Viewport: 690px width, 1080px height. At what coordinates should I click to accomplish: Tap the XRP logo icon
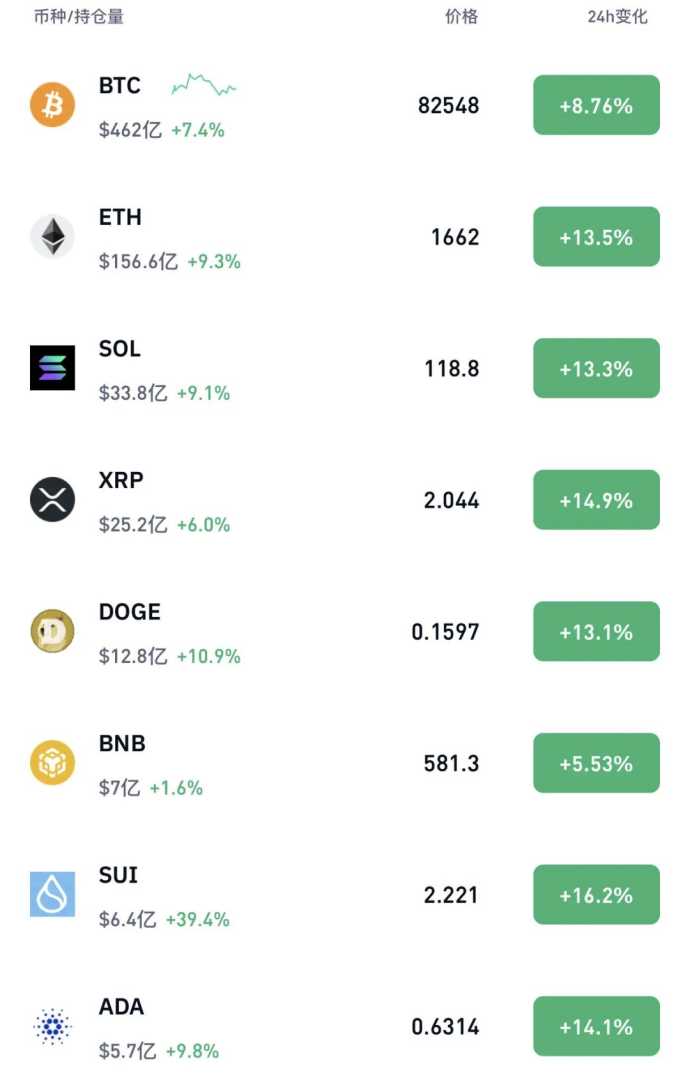(x=52, y=500)
